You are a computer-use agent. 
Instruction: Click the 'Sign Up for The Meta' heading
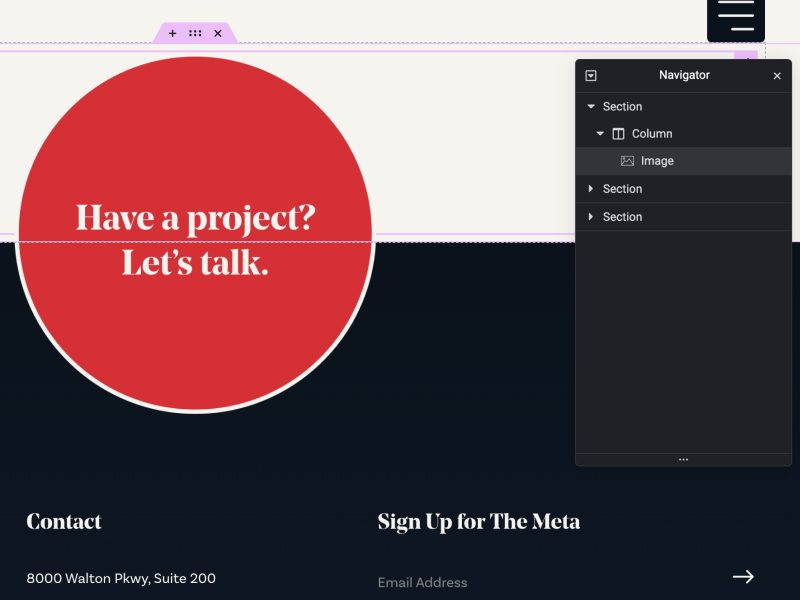(x=479, y=522)
